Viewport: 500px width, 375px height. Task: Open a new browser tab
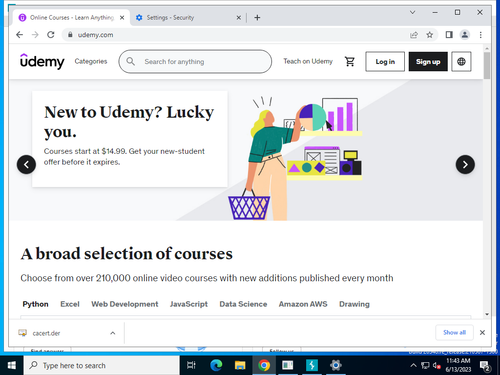pos(257,18)
